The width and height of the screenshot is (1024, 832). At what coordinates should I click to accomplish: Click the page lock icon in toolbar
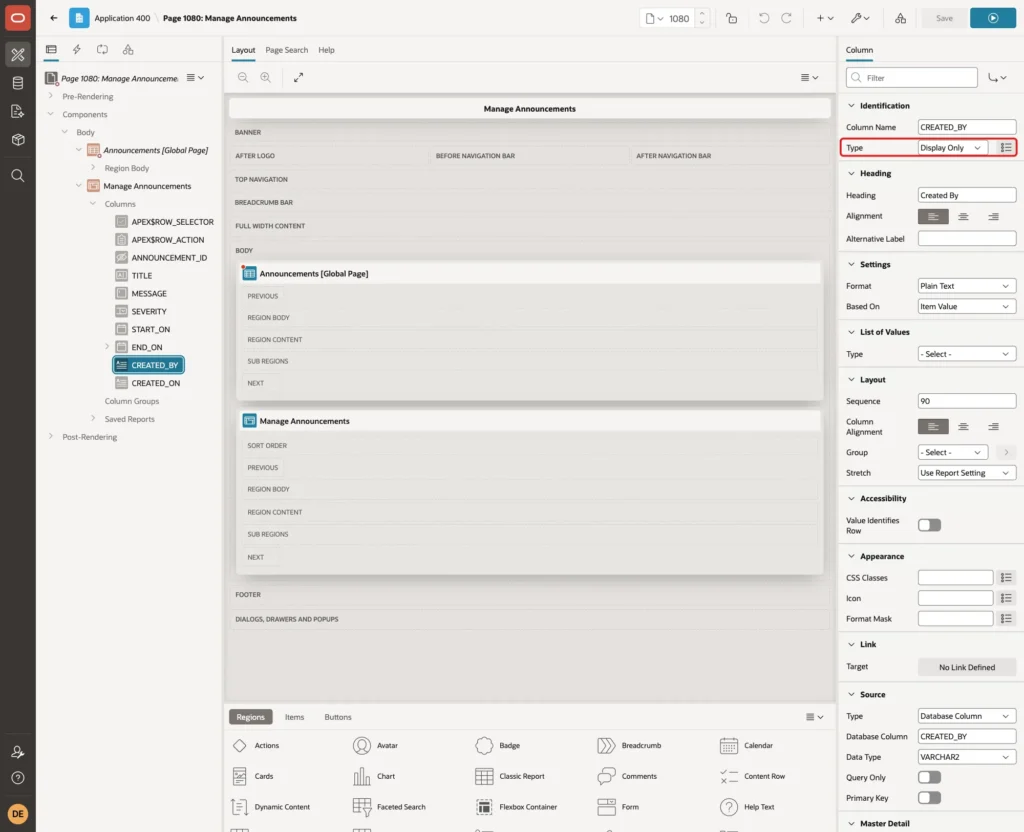tap(731, 18)
